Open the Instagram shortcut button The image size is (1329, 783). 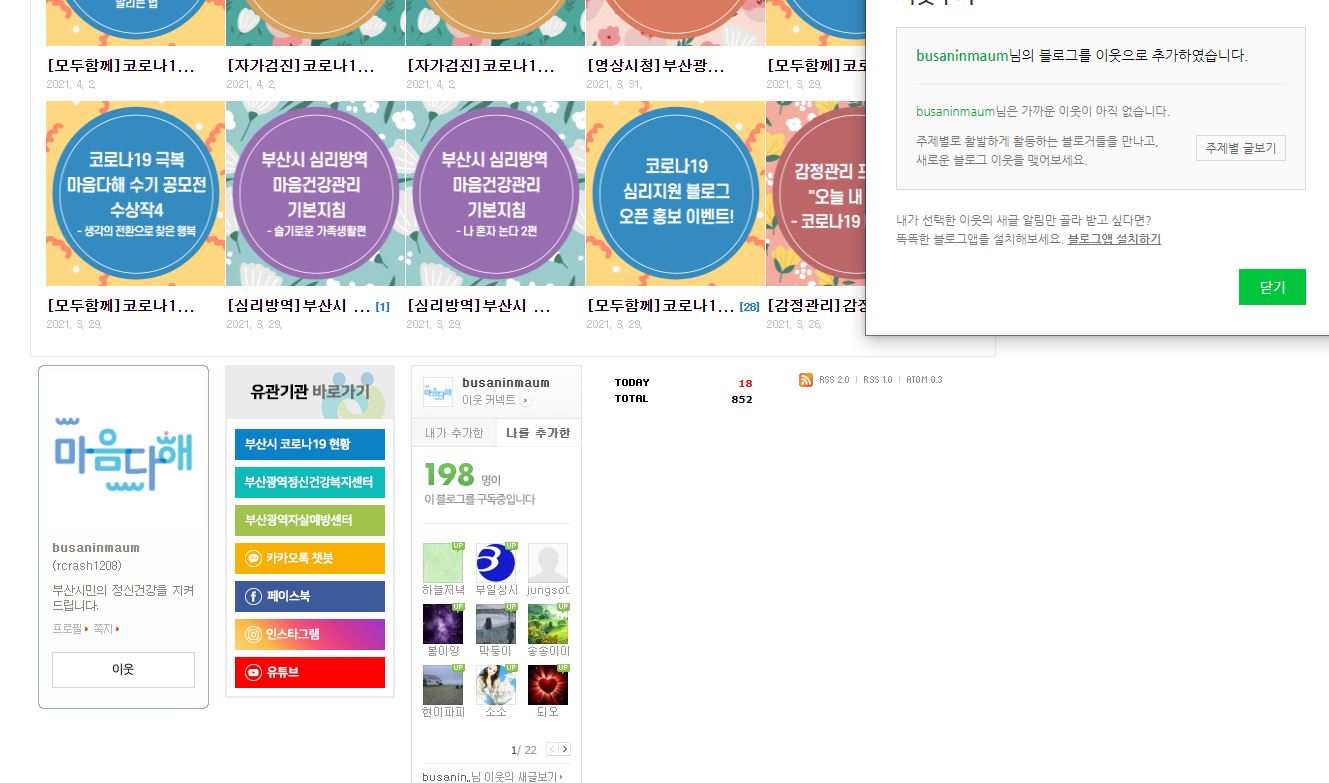click(x=309, y=634)
